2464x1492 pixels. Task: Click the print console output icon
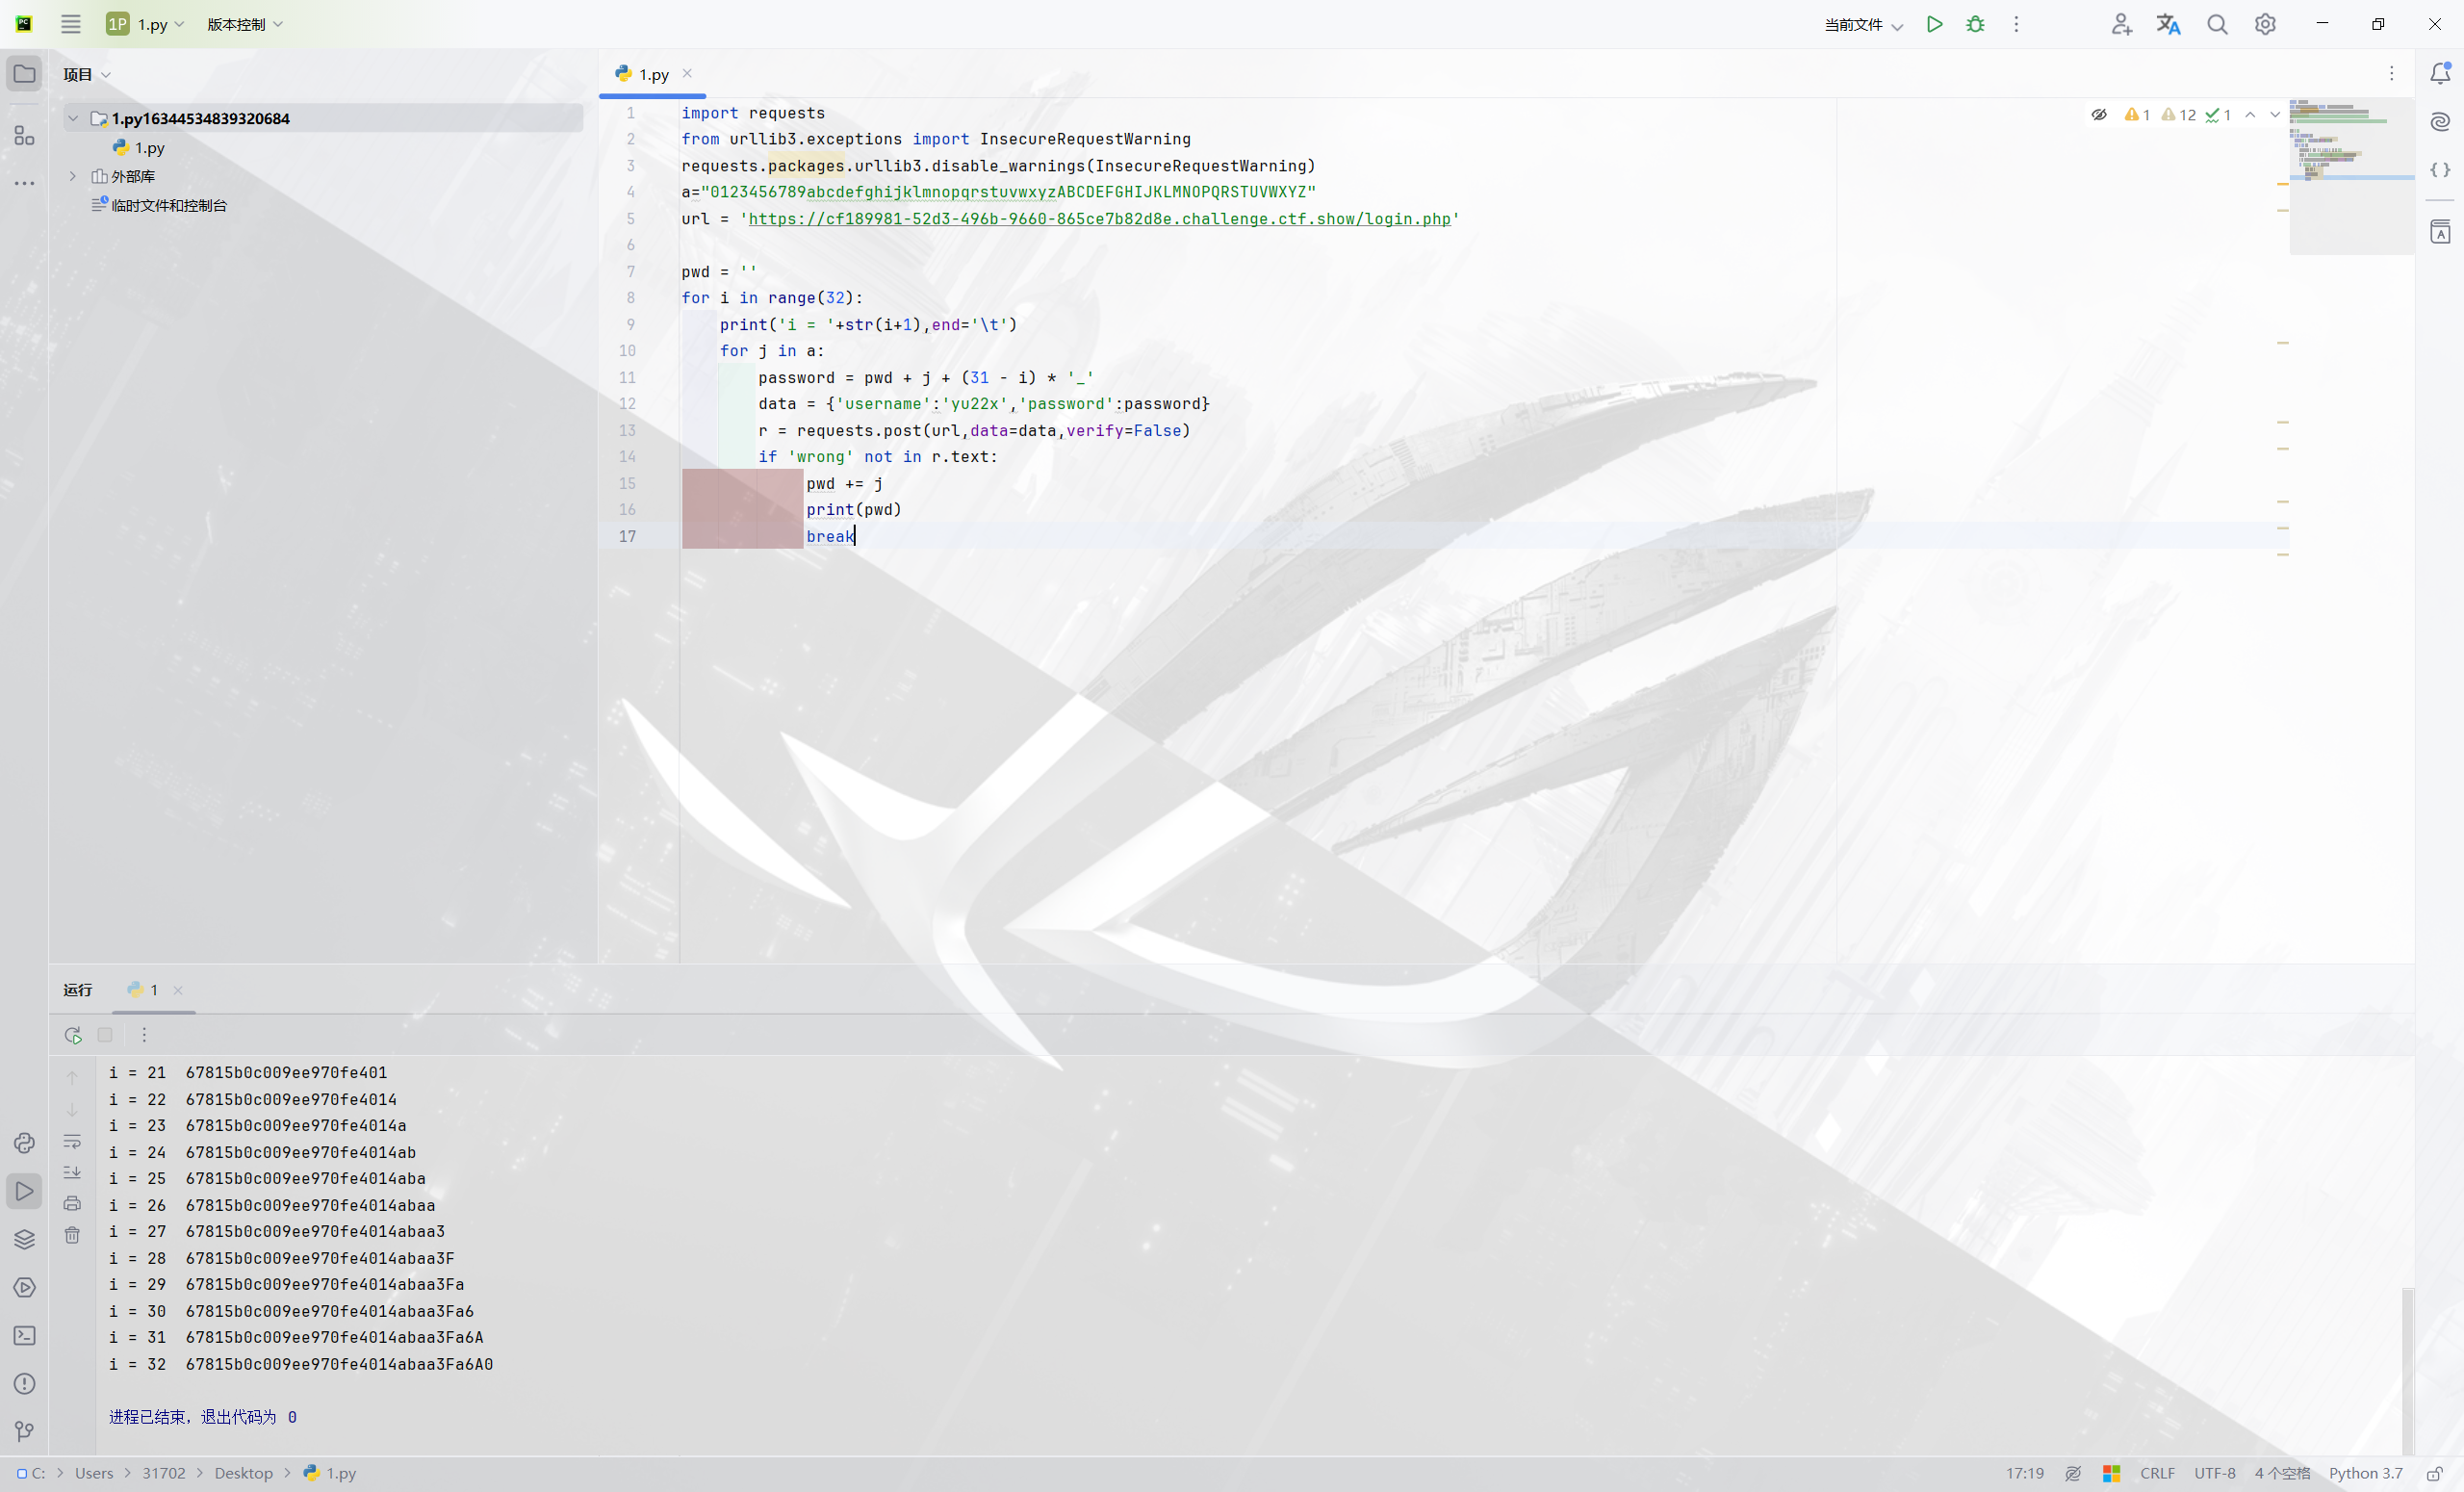click(72, 1203)
